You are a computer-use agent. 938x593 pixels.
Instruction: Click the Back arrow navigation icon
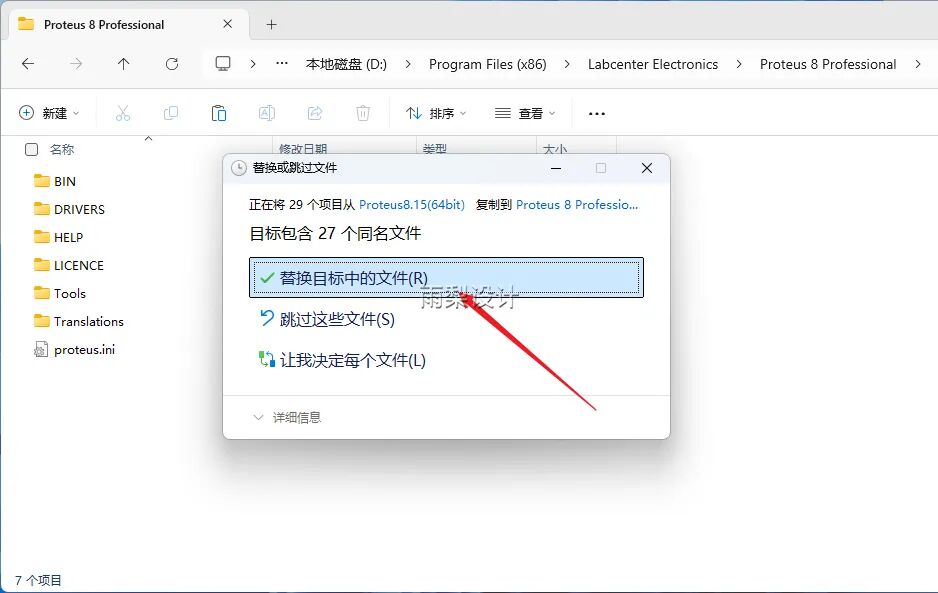click(x=28, y=63)
